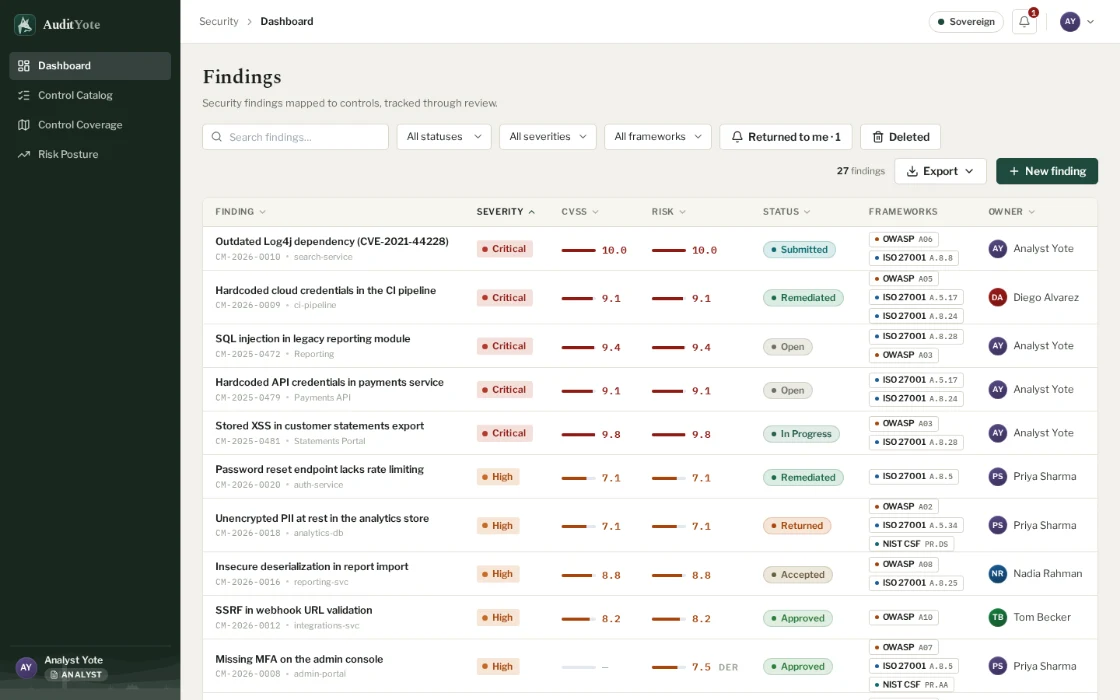This screenshot has height=700, width=1120.
Task: Sort by Owner column header
Action: 1011,211
